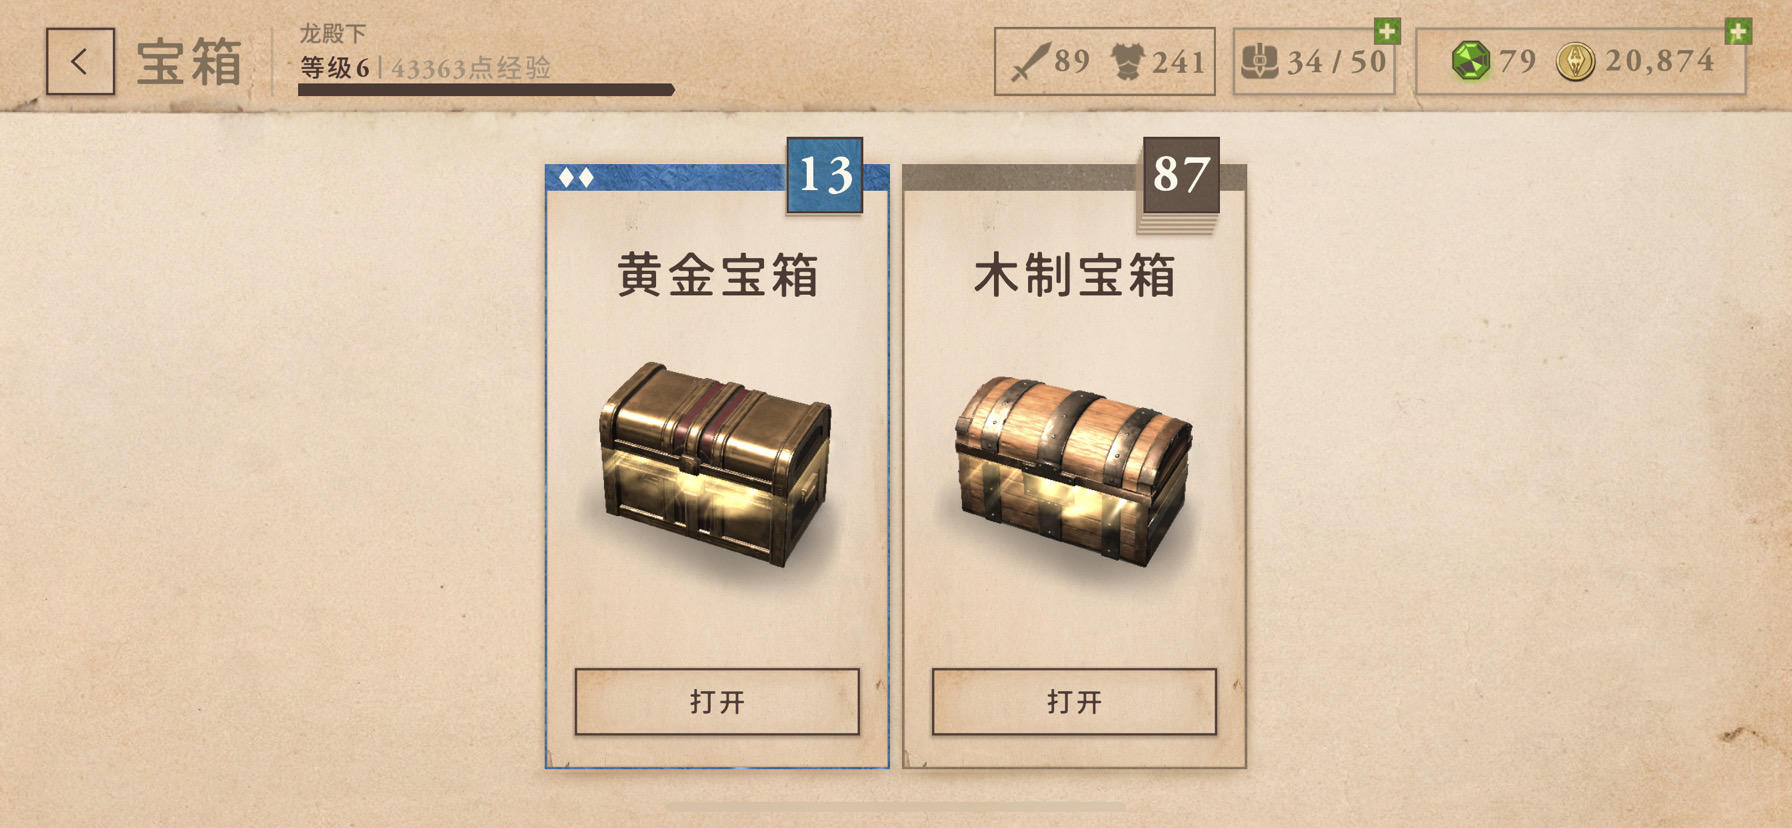Buy more currency with green plus
The image size is (1792, 828).
click(x=1738, y=31)
